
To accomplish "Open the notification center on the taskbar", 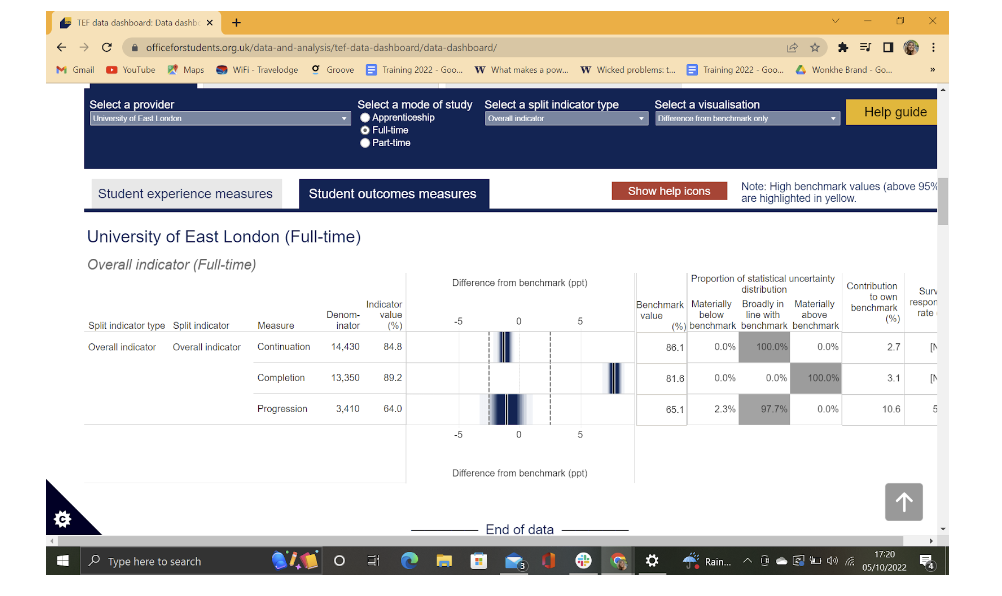I will [x=927, y=562].
